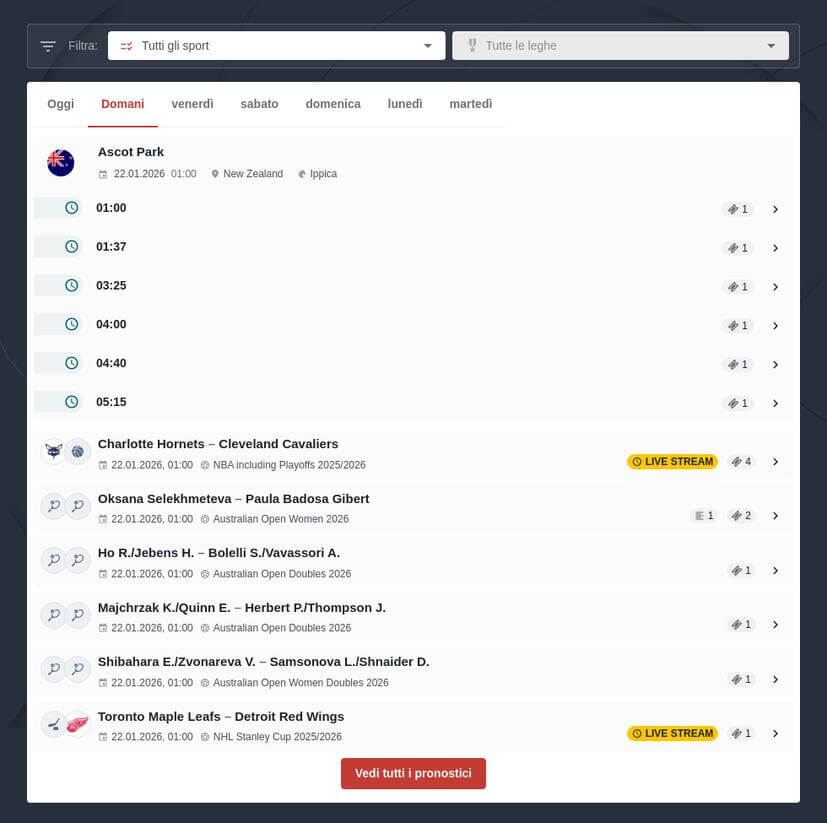Click the New Zealand flag icon
This screenshot has height=823, width=827.
61,162
